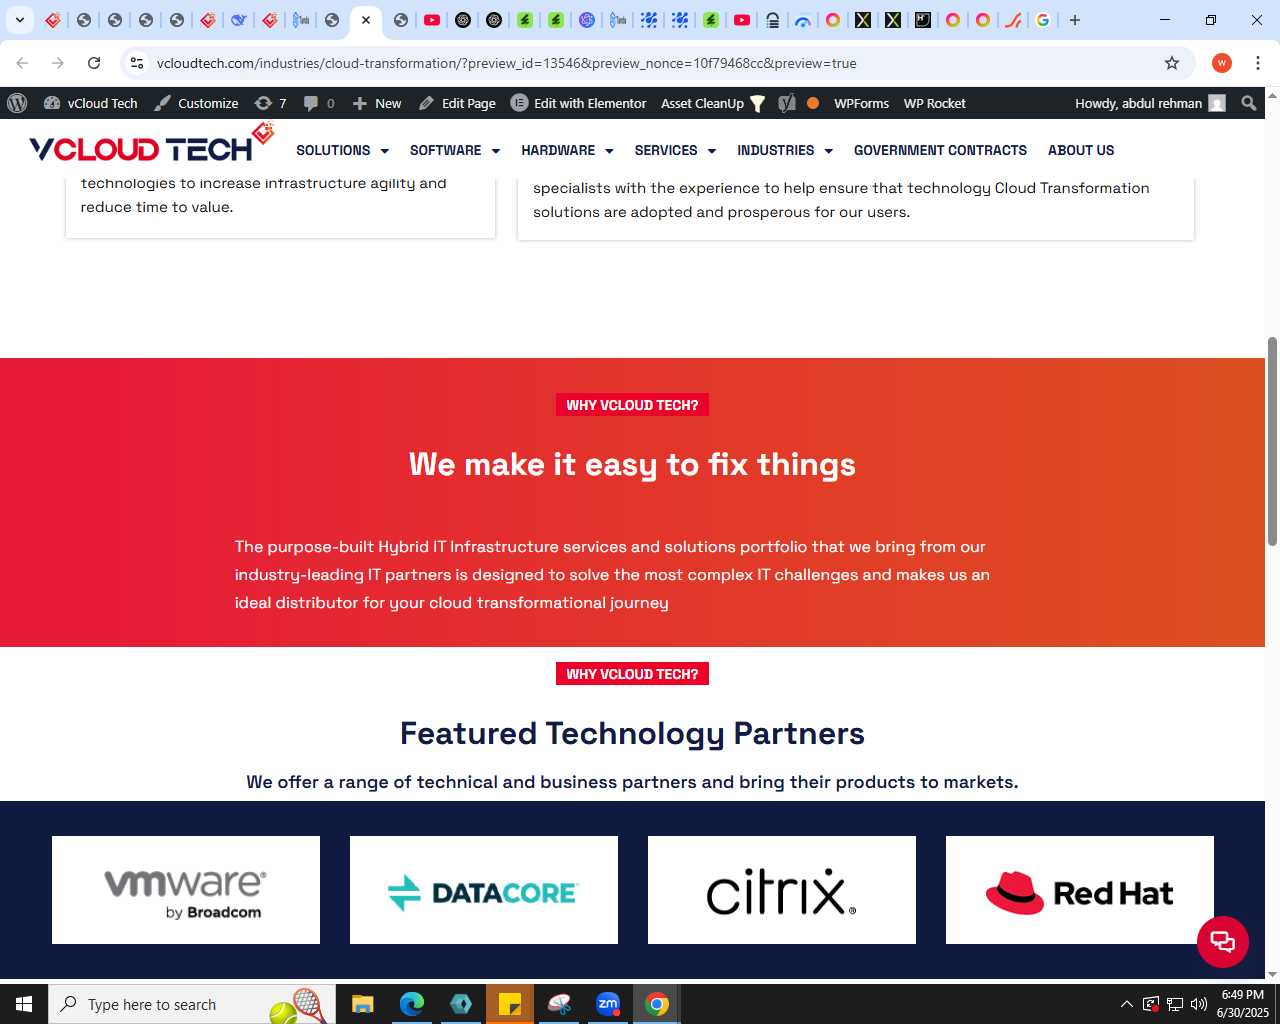Click the Red Hat partner logo
This screenshot has width=1280, height=1024.
(1080, 890)
